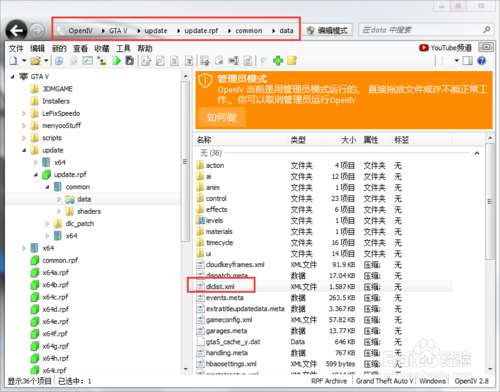The height and width of the screenshot is (392, 500).
Task: Click the YouTube频道 link
Action: pos(451,48)
